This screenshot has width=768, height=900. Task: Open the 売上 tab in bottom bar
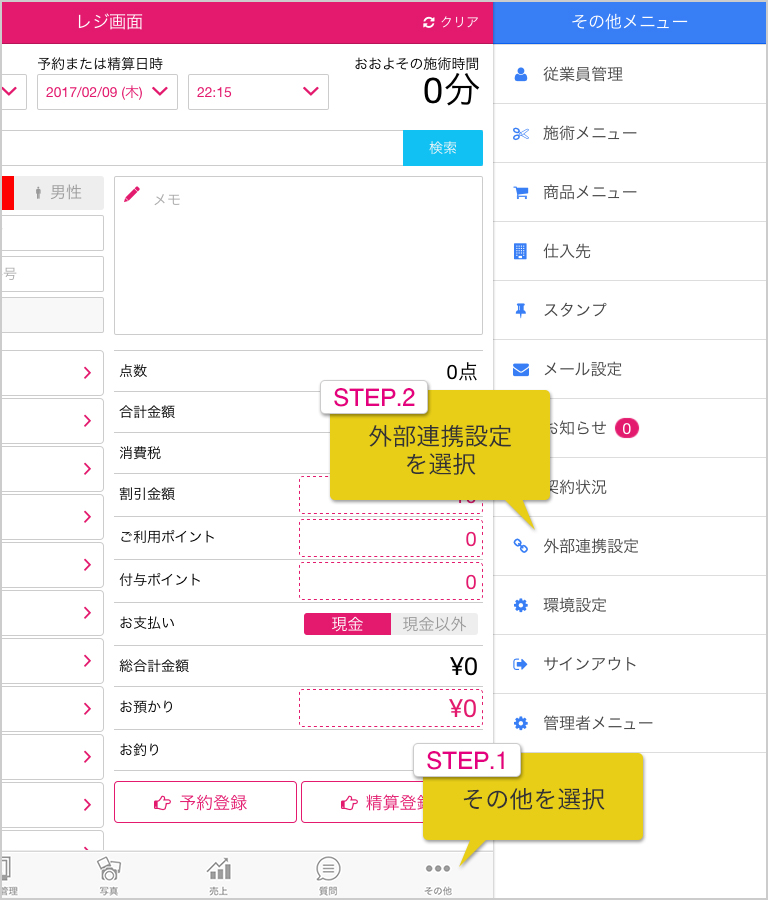click(x=219, y=876)
